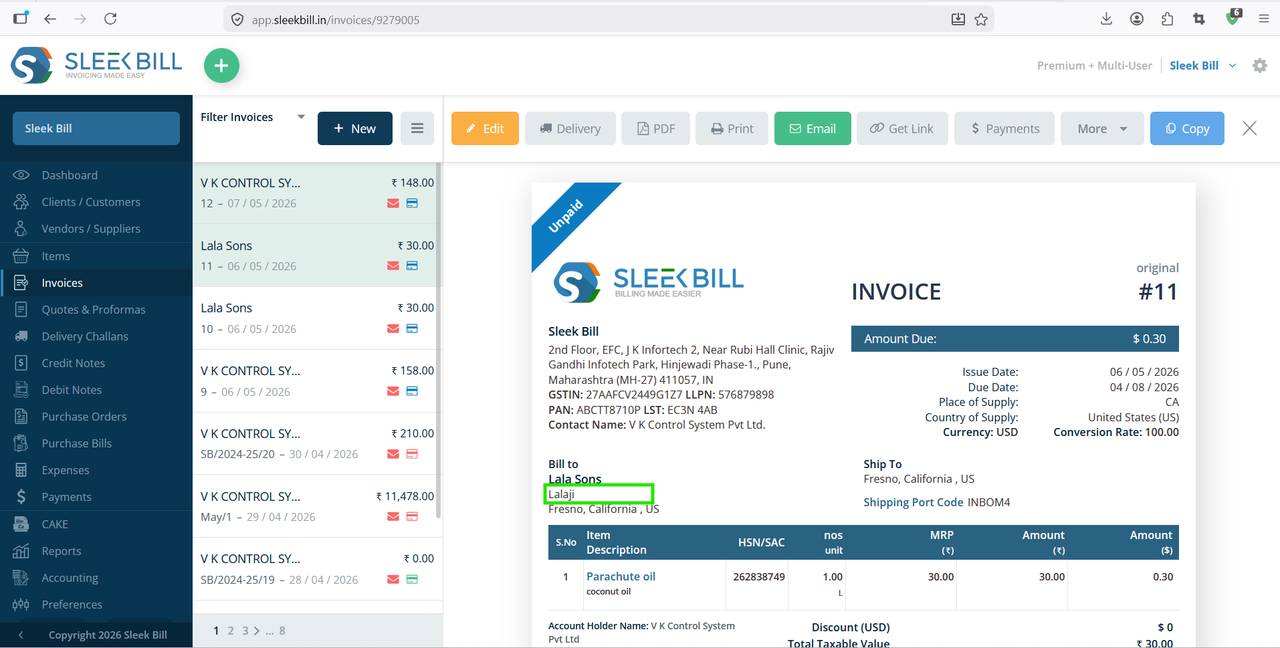This screenshot has width=1280, height=648.
Task: Open the Invoices section in sidebar
Action: tap(96, 283)
